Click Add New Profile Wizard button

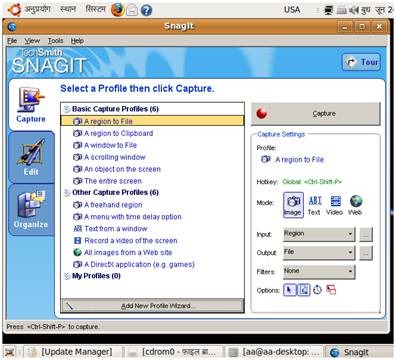pos(152,306)
